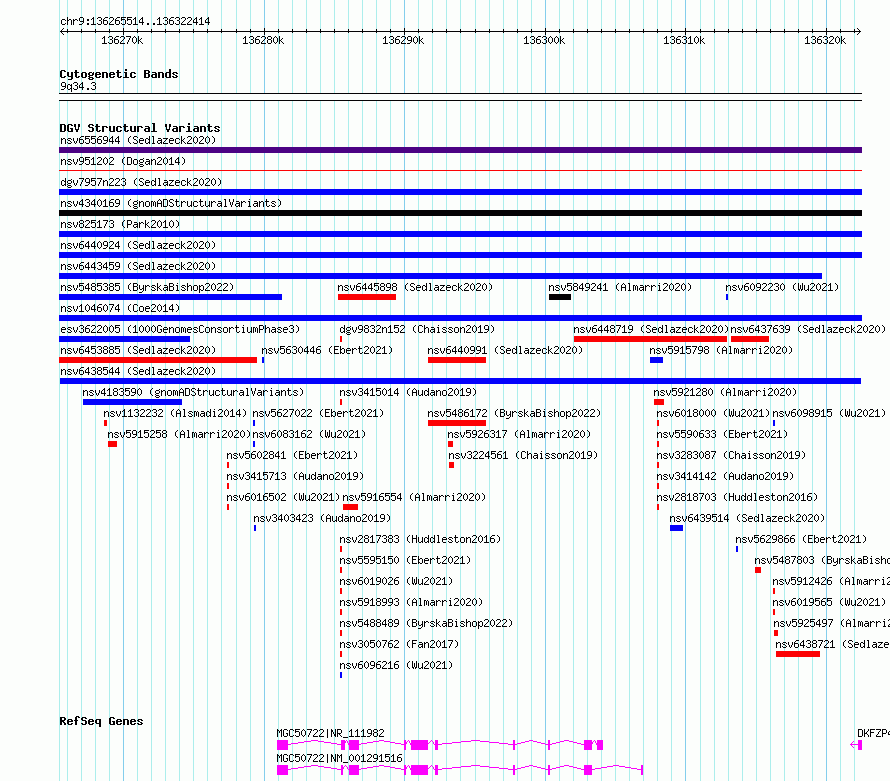
Task: Click the nsv5630446 (Ebert2021) label
Action: point(327,350)
